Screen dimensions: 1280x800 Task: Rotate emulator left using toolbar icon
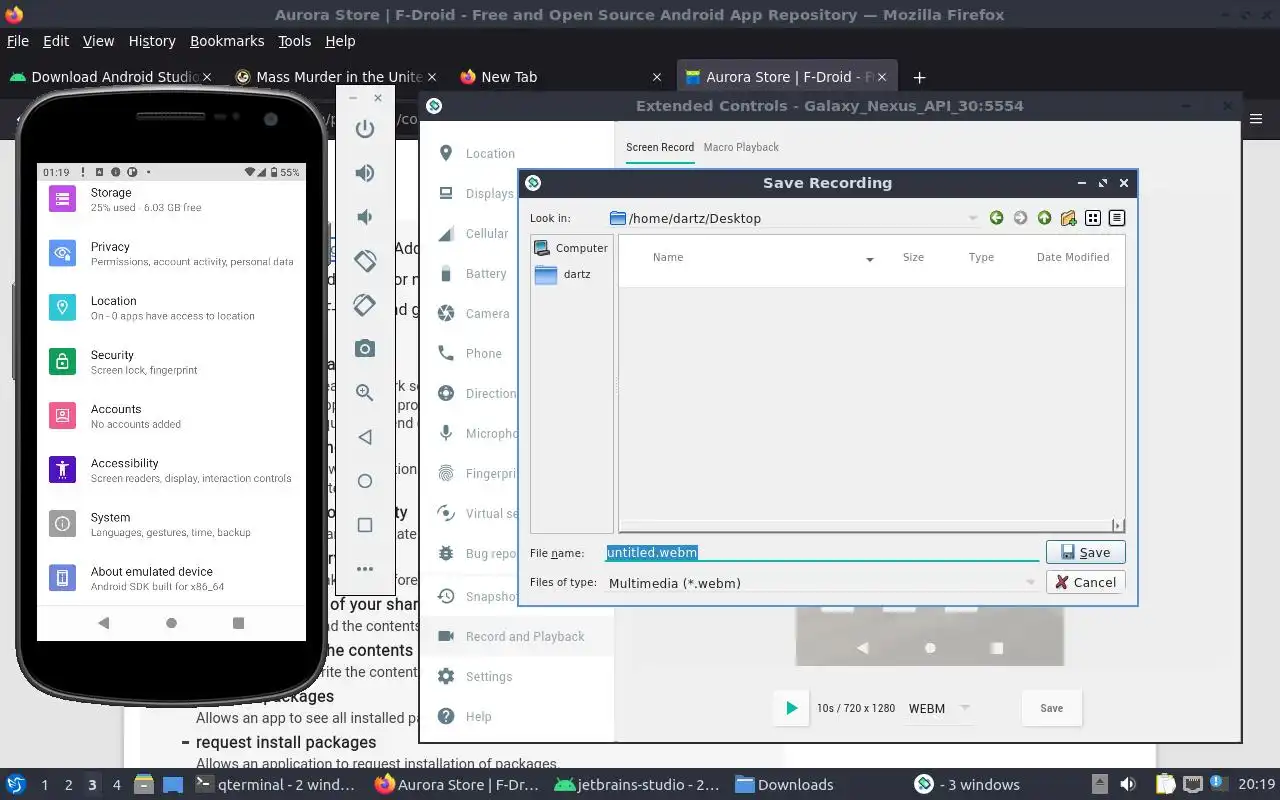coord(365,261)
